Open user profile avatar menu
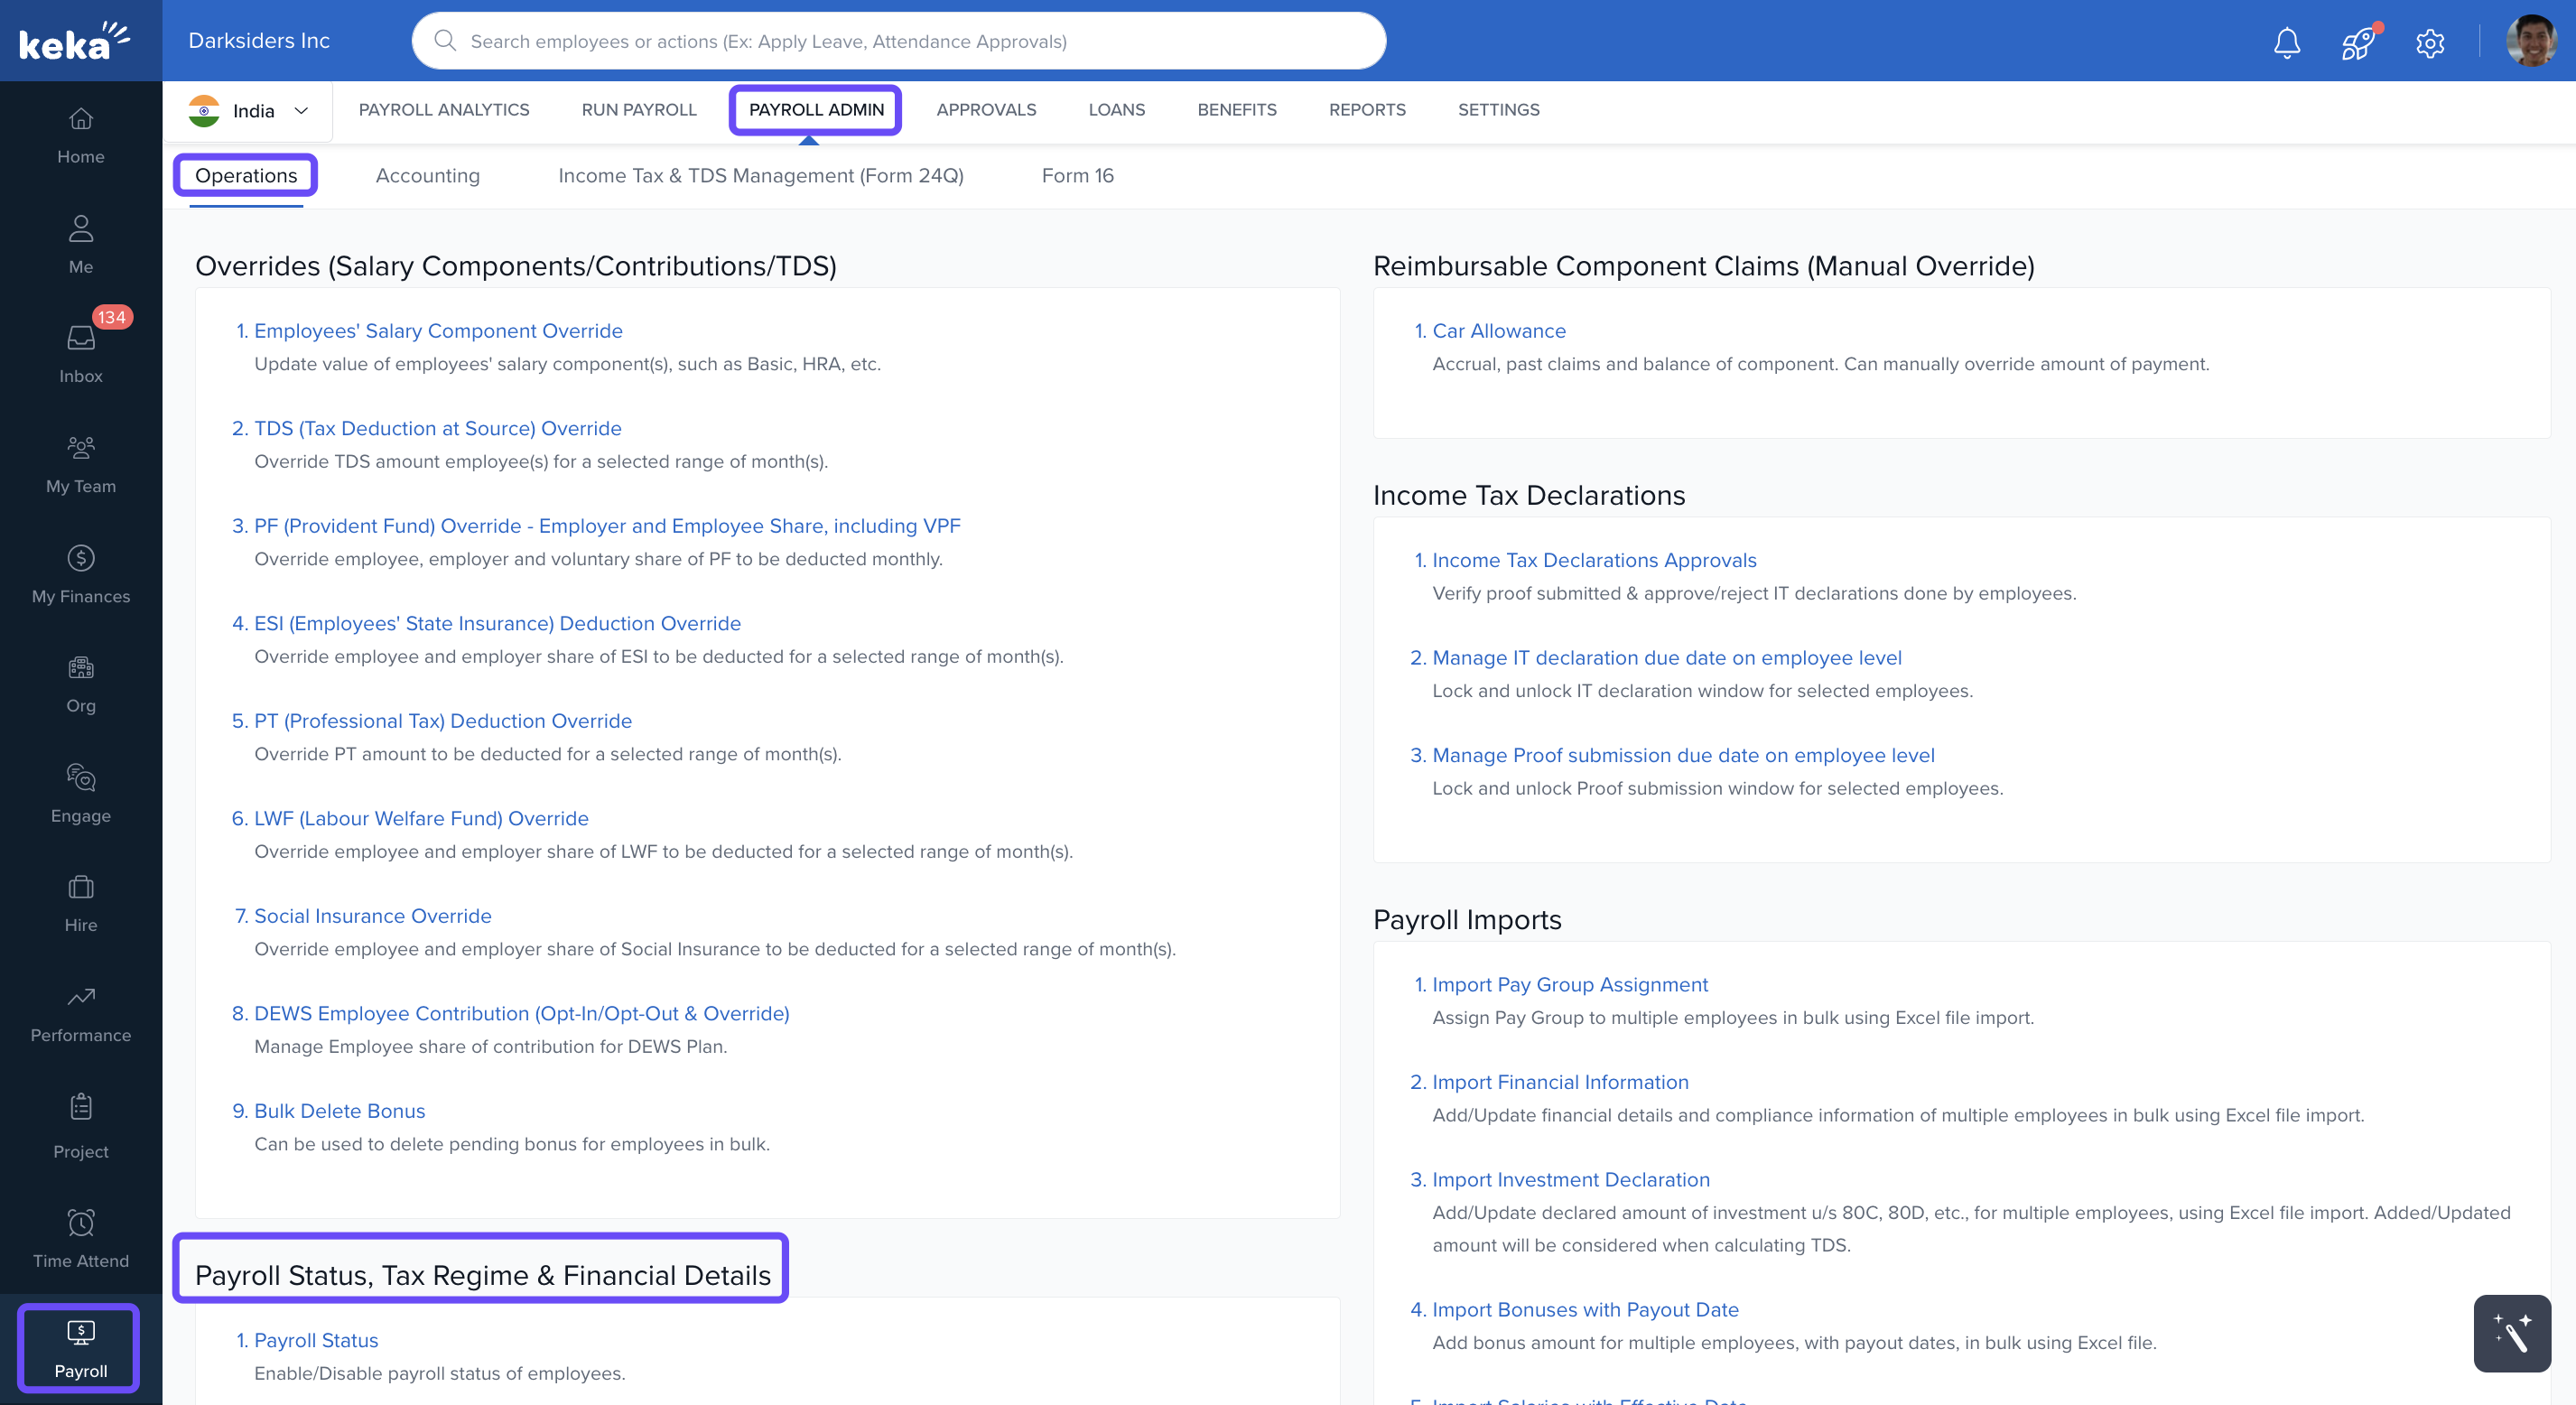 point(2530,42)
